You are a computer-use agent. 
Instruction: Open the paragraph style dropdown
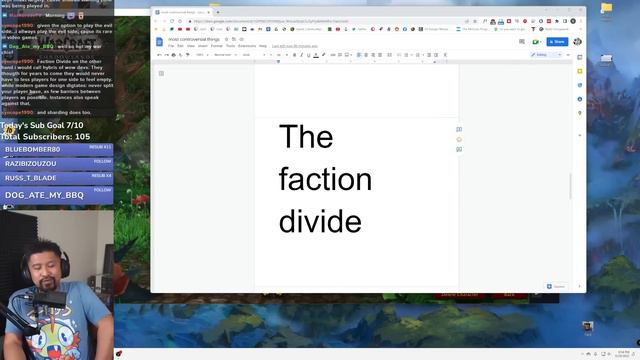226,55
